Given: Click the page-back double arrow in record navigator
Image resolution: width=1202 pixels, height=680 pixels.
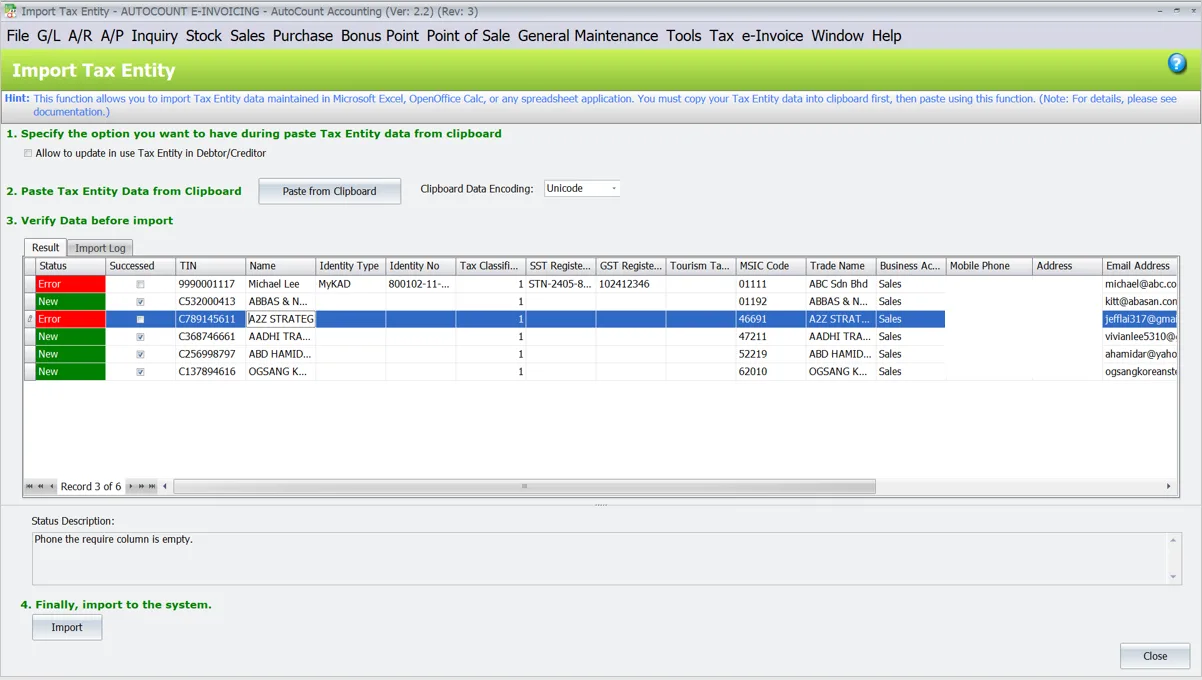Looking at the screenshot, I should point(41,486).
